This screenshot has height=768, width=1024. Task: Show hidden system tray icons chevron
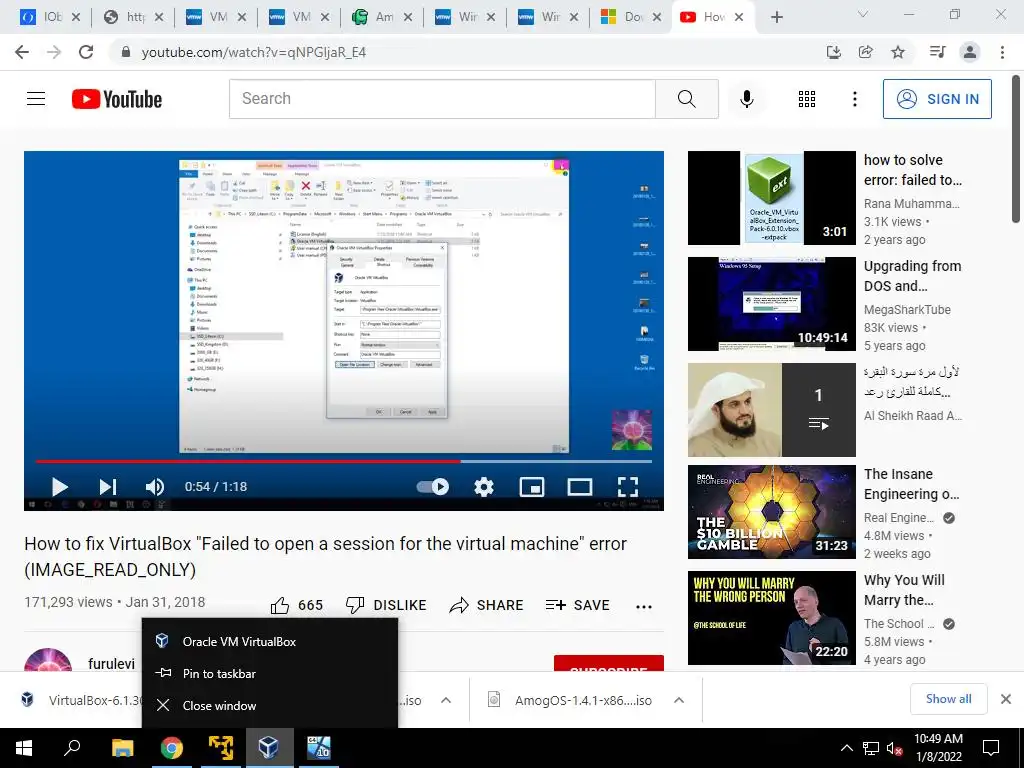pyautogui.click(x=846, y=748)
